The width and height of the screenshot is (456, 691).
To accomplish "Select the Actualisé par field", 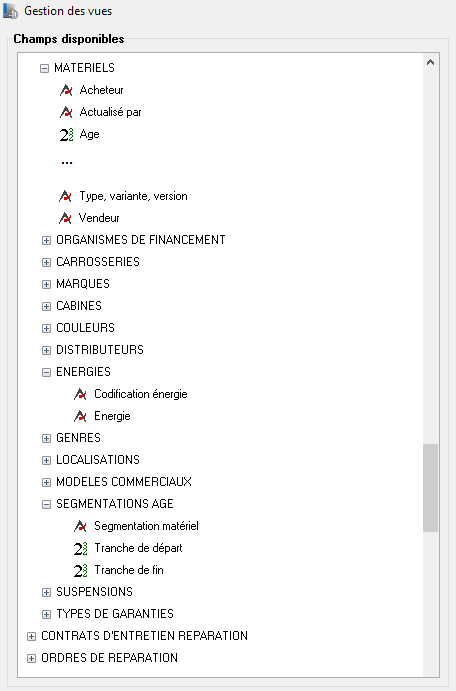I will point(111,112).
